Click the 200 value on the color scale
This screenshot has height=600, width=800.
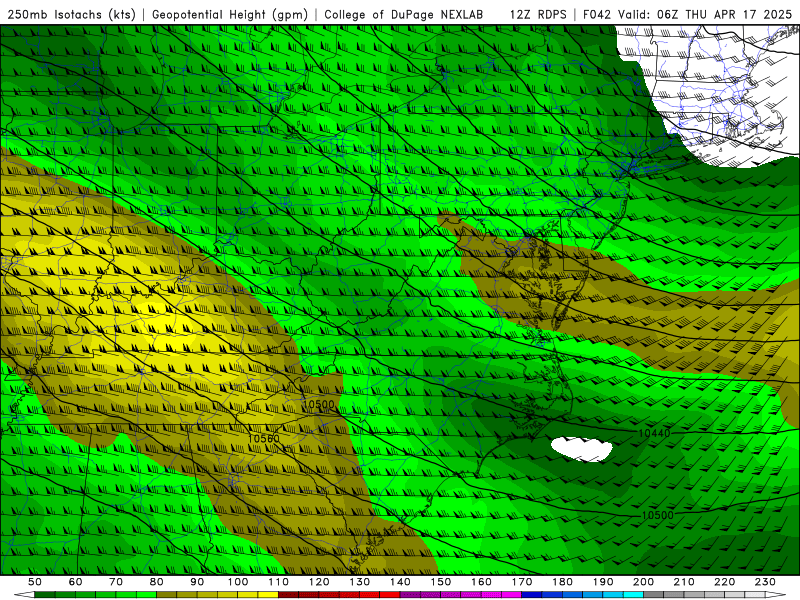[644, 582]
